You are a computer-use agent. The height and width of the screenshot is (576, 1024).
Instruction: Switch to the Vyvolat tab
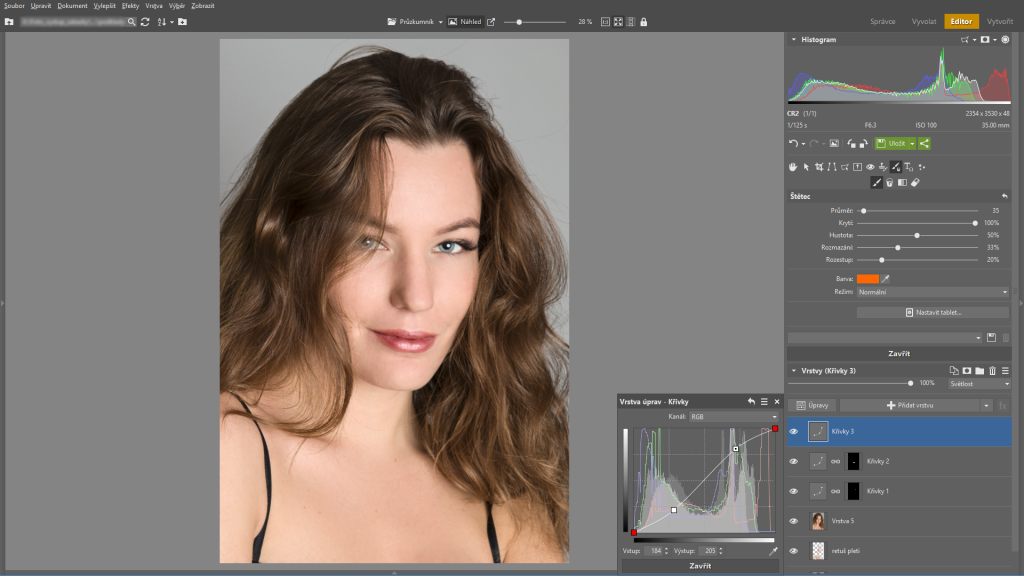click(x=923, y=21)
